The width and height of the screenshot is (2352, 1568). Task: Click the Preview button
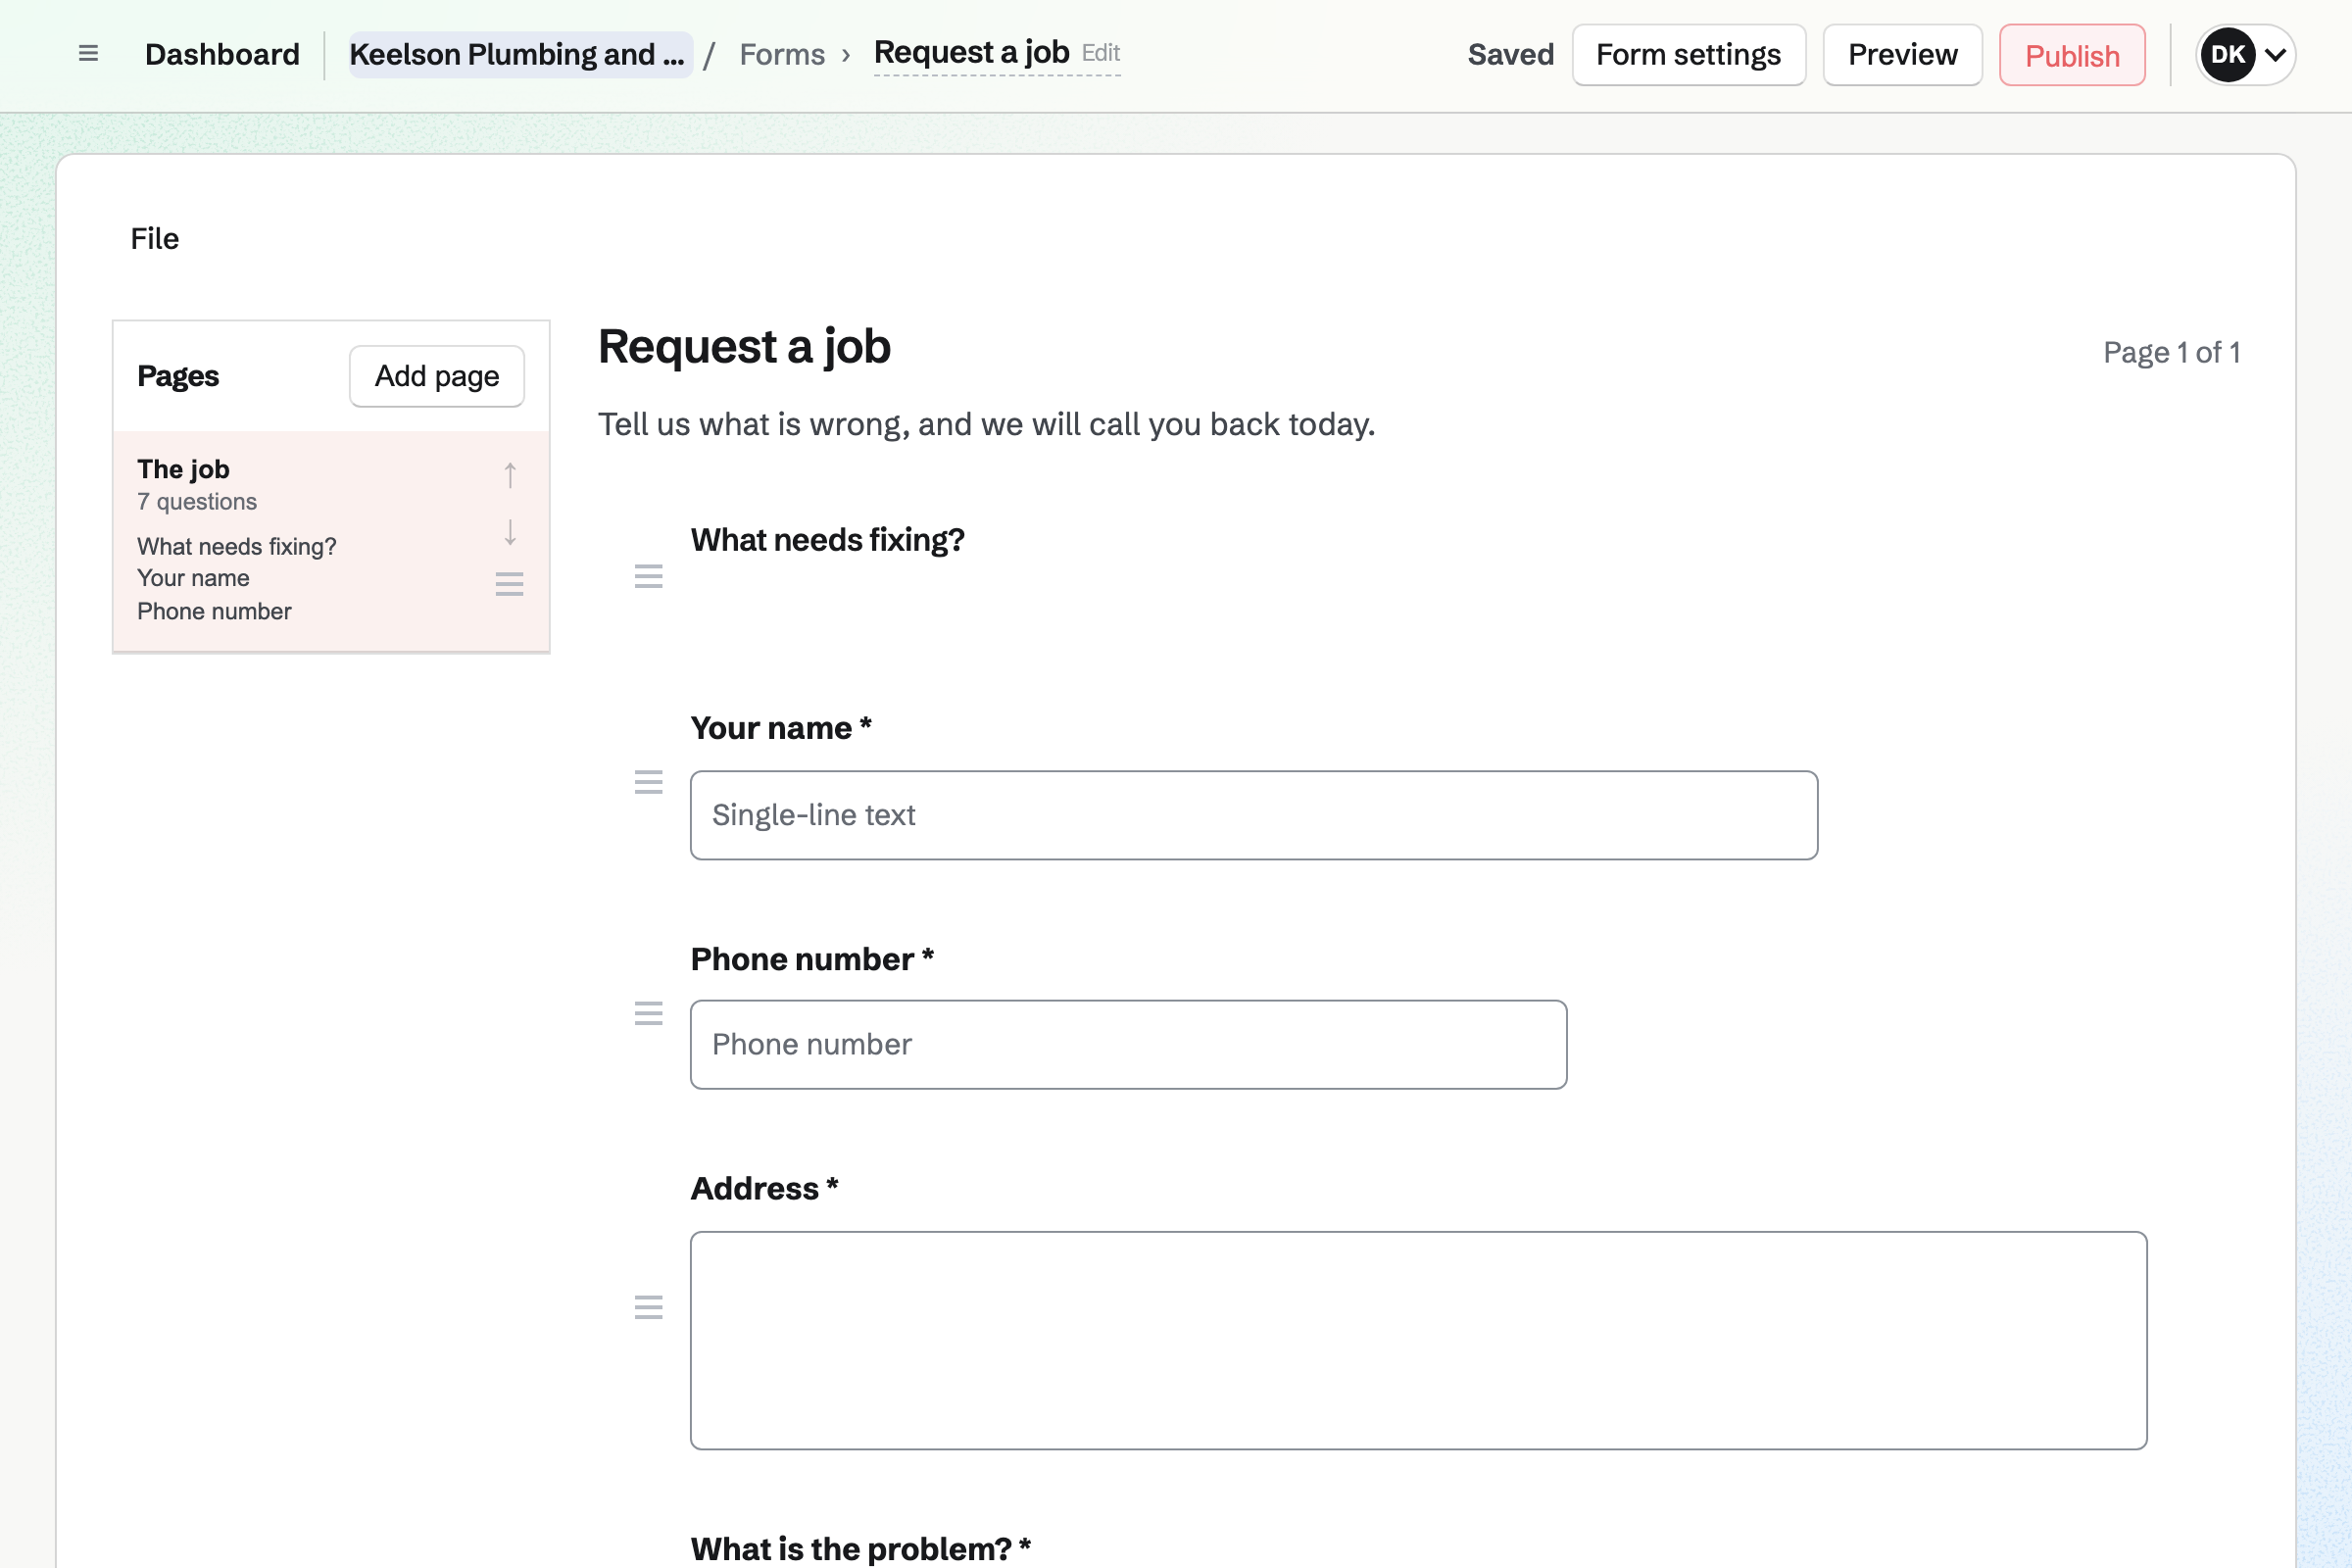click(x=1902, y=55)
